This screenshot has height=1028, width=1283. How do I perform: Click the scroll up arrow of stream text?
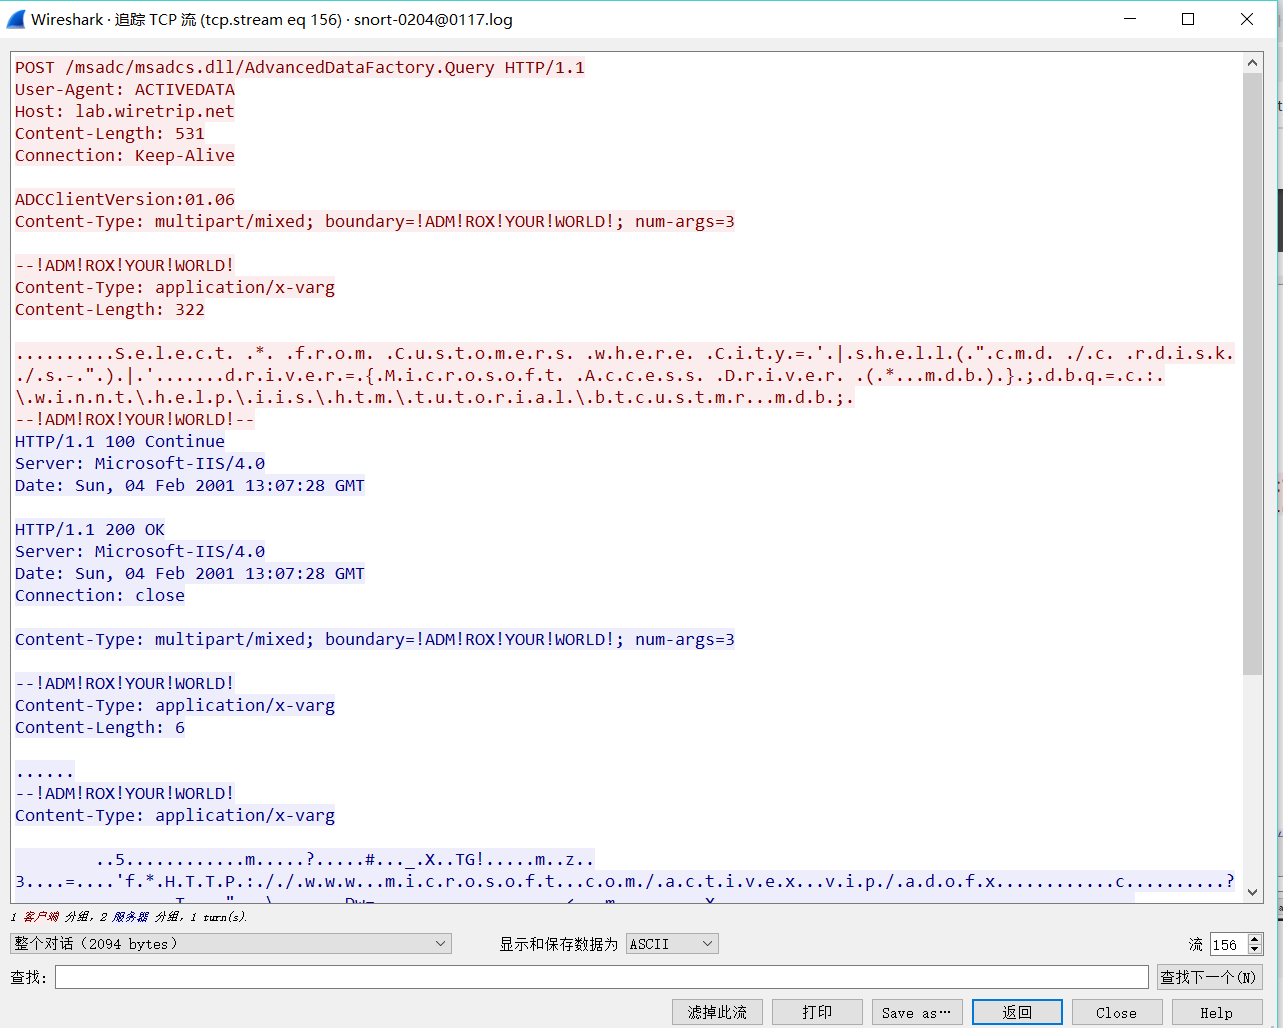pos(1253,62)
